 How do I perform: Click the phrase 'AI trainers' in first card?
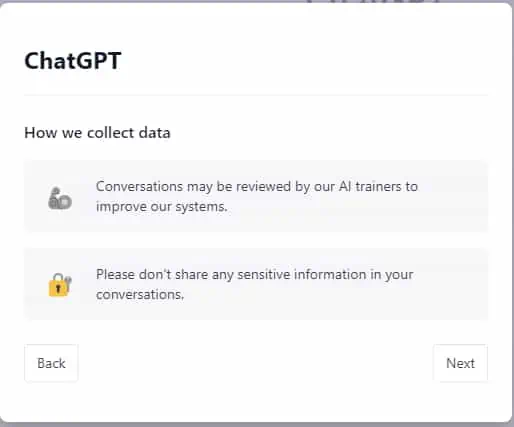[370, 186]
